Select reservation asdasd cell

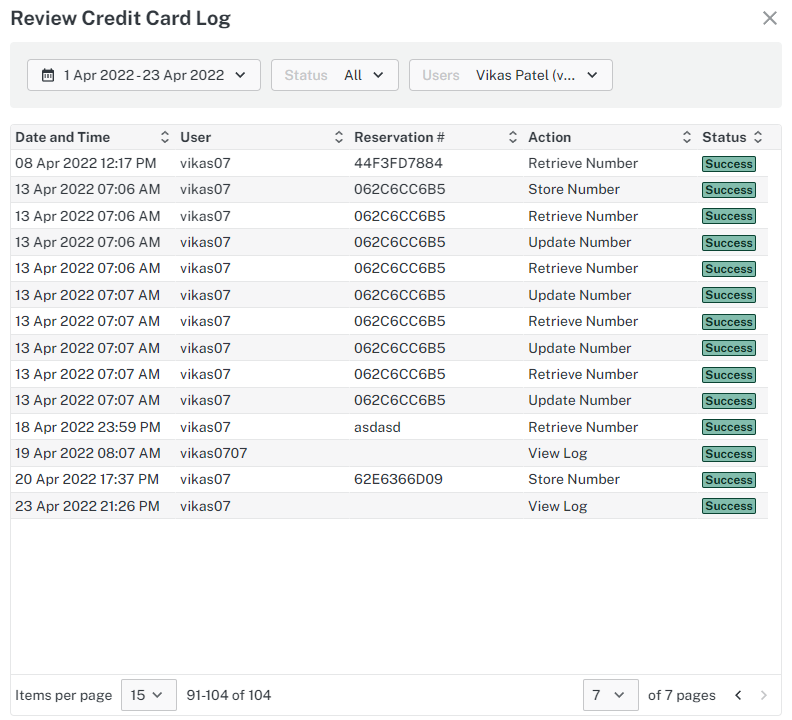pyautogui.click(x=377, y=427)
